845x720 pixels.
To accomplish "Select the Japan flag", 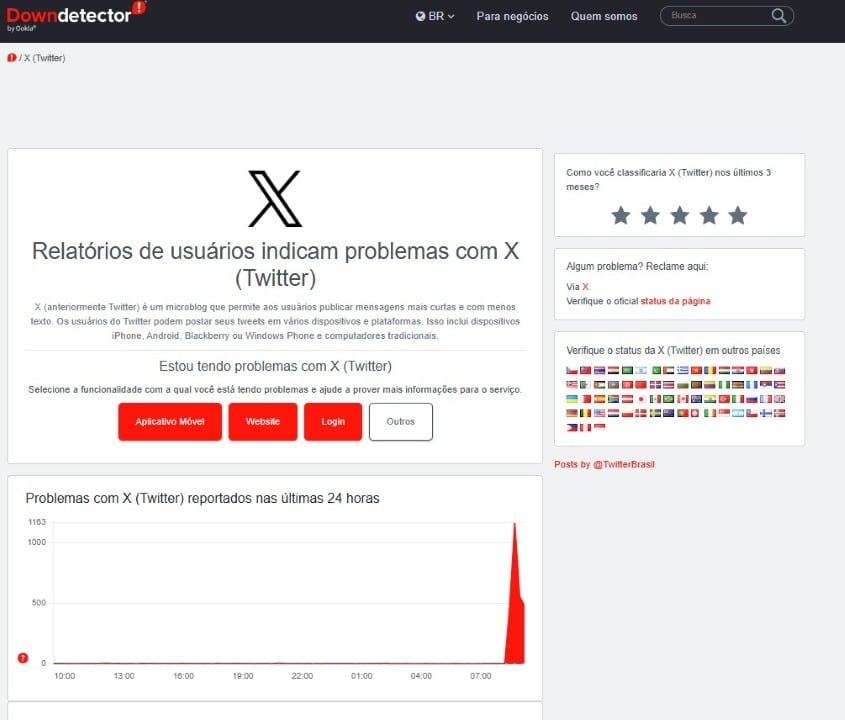I will [641, 399].
